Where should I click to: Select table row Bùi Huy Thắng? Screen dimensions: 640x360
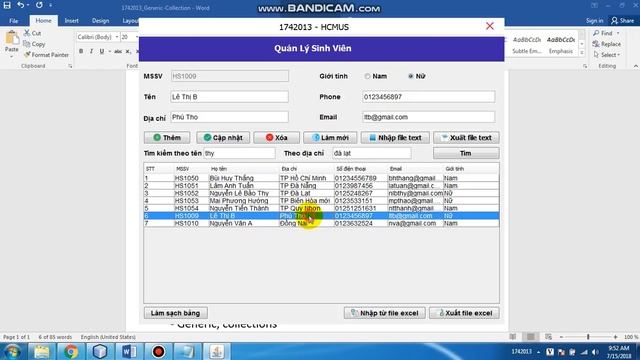pyautogui.click(x=321, y=178)
